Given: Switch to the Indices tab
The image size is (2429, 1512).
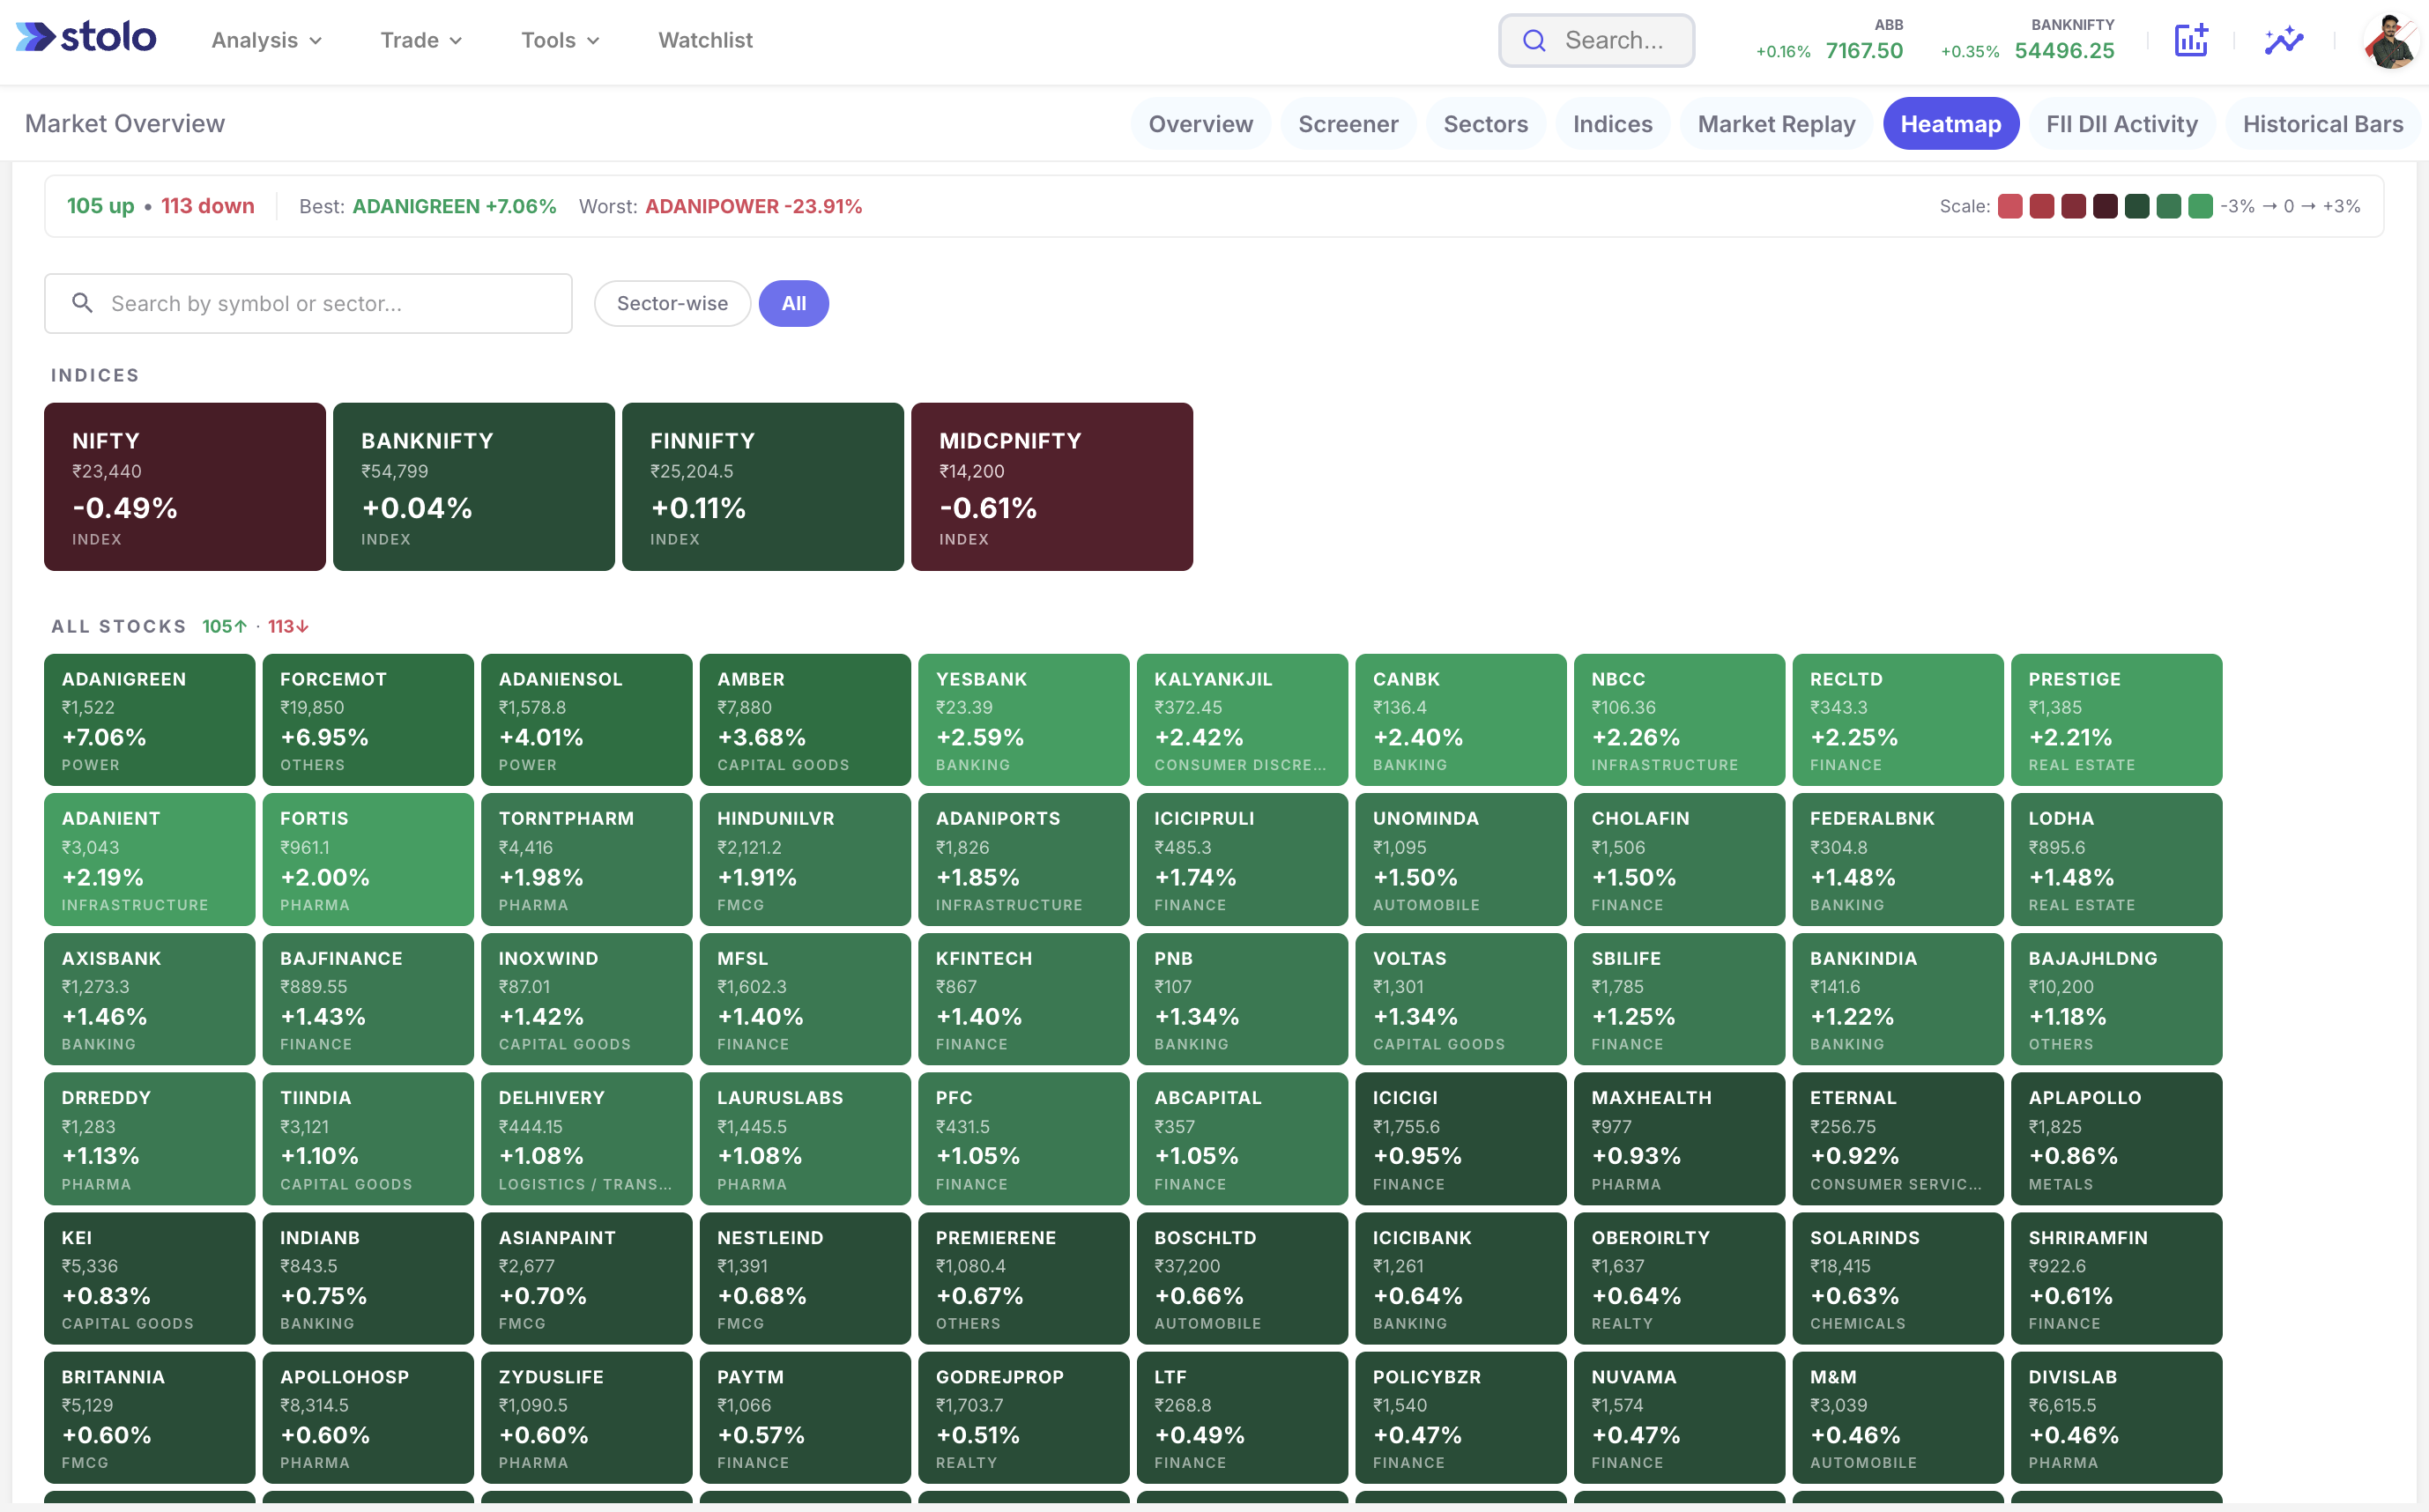Looking at the screenshot, I should tap(1612, 124).
